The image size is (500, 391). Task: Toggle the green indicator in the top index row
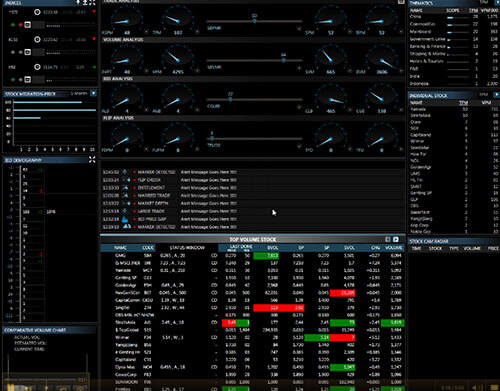click(x=13, y=25)
